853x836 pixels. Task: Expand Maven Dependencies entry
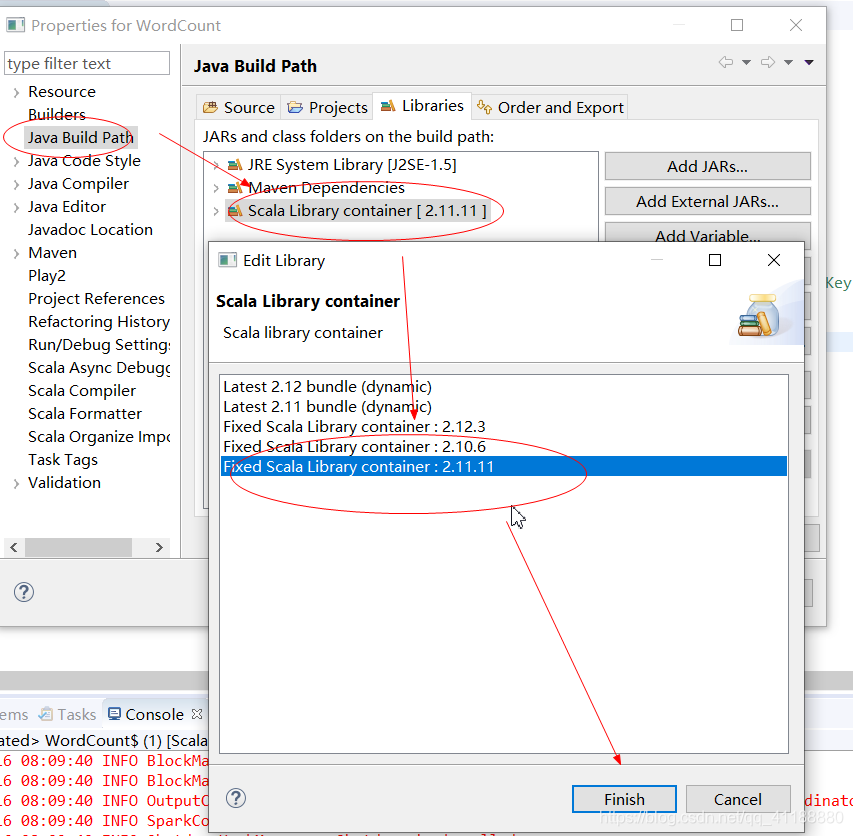coord(216,188)
